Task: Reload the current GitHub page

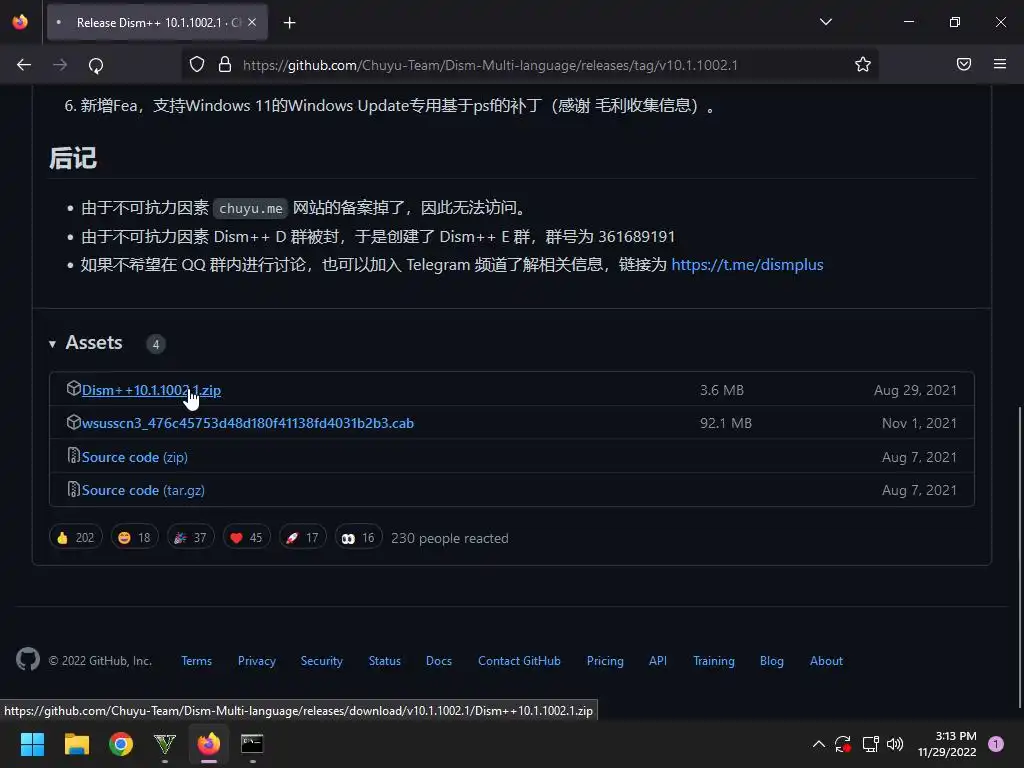Action: (96, 65)
